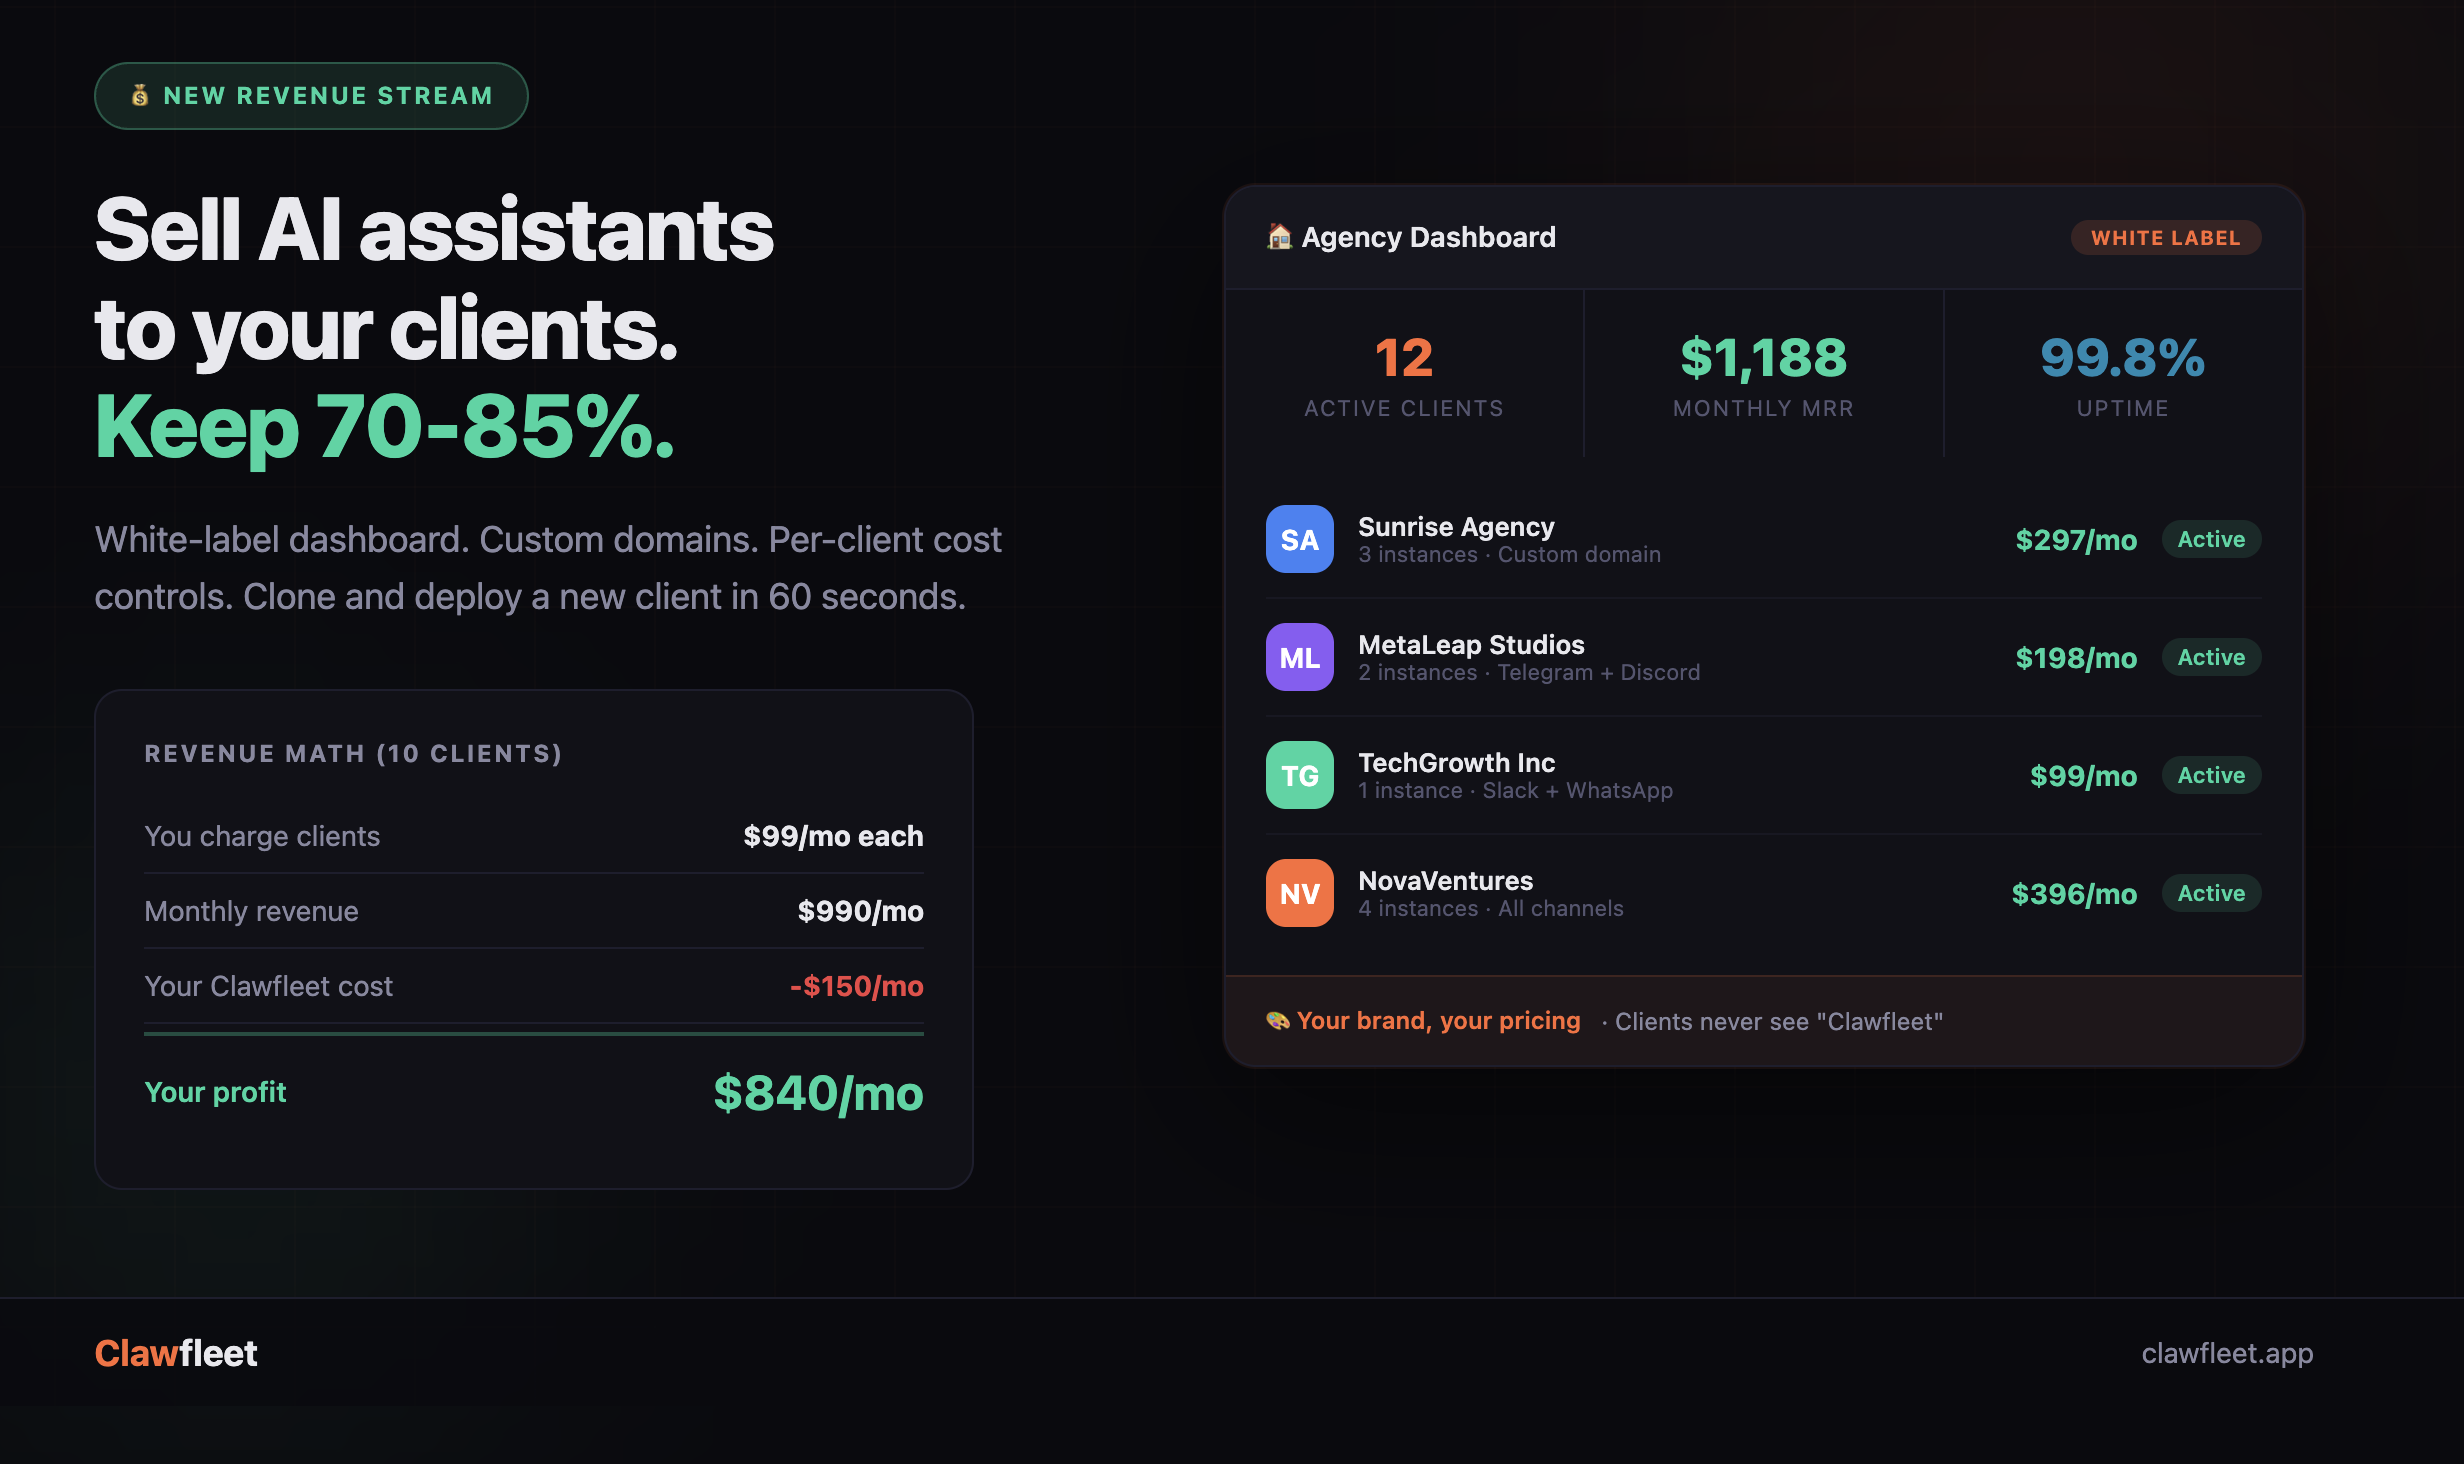This screenshot has width=2464, height=1464.
Task: Click the Clawfleet logo in the footer
Action: [x=176, y=1353]
